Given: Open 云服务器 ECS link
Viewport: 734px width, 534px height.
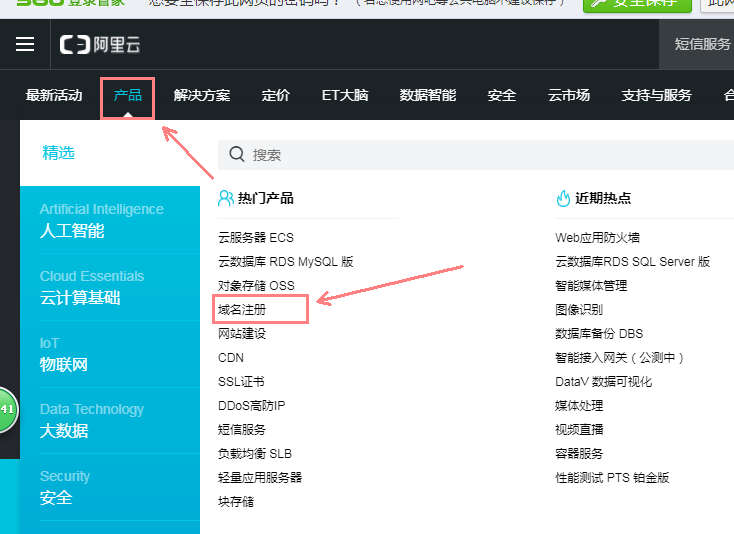Looking at the screenshot, I should (256, 238).
